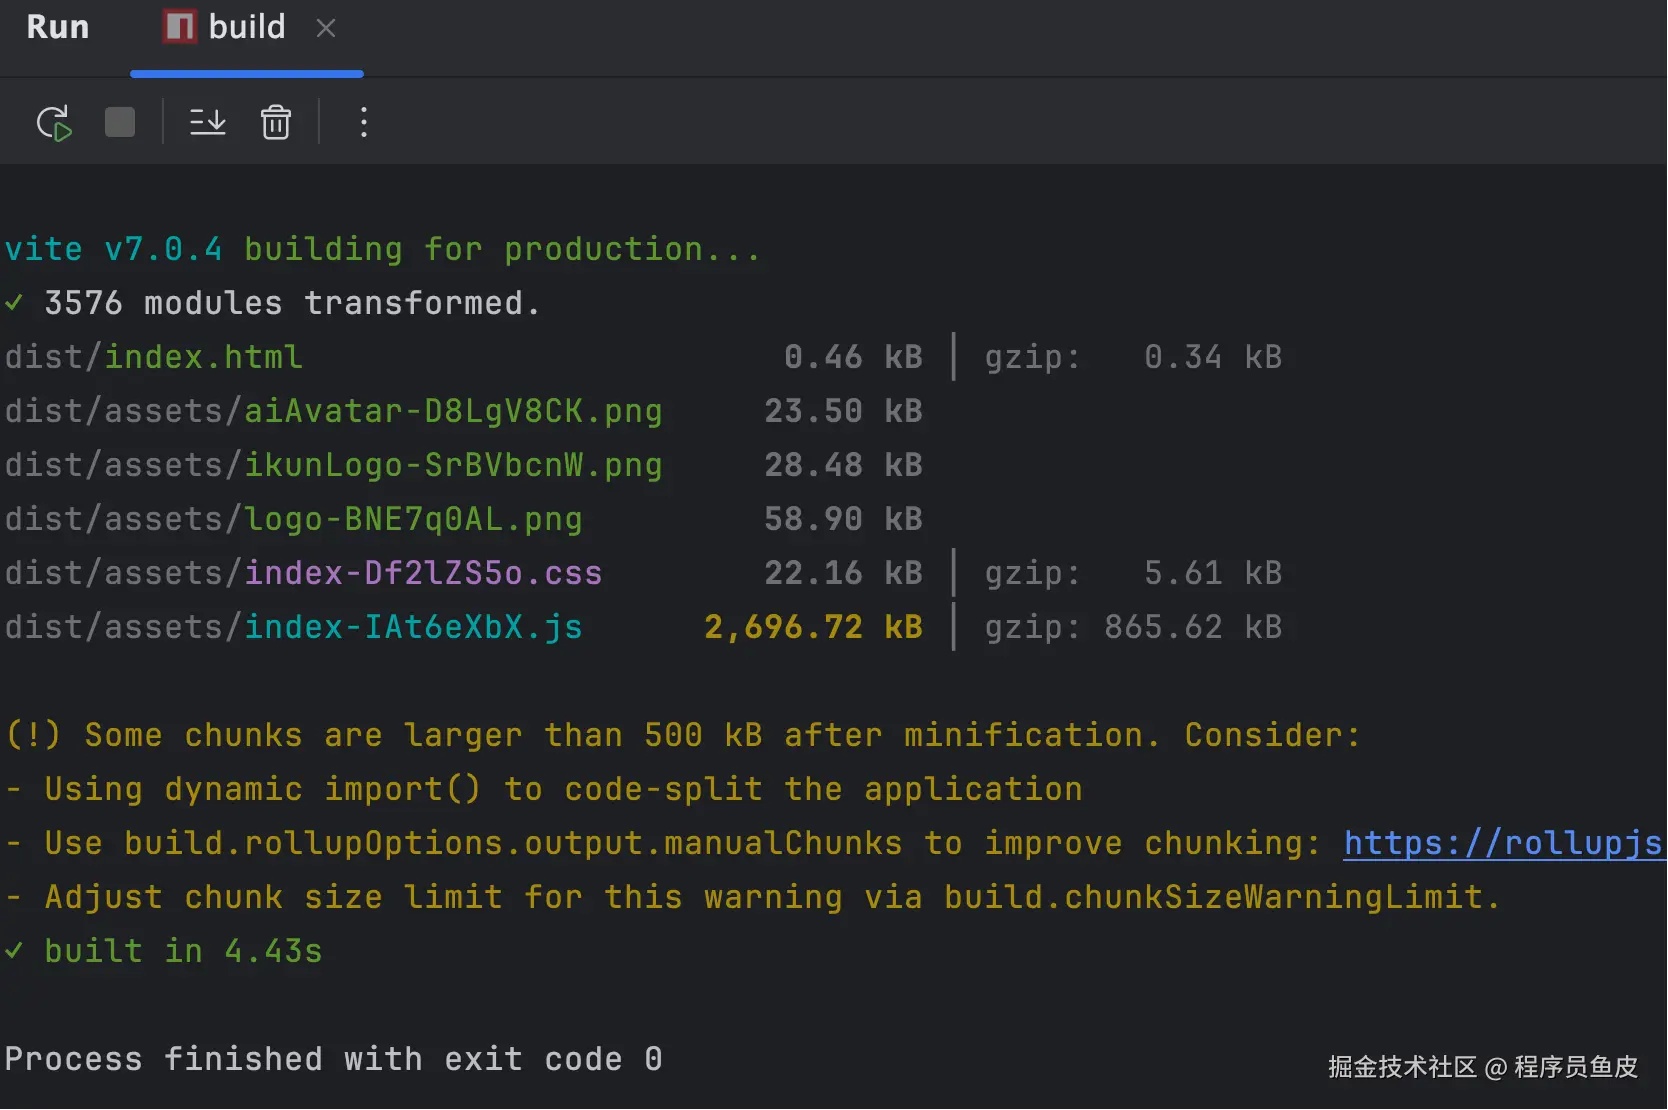Open the vertical three-dot More menu
The height and width of the screenshot is (1110, 1668).
click(364, 123)
